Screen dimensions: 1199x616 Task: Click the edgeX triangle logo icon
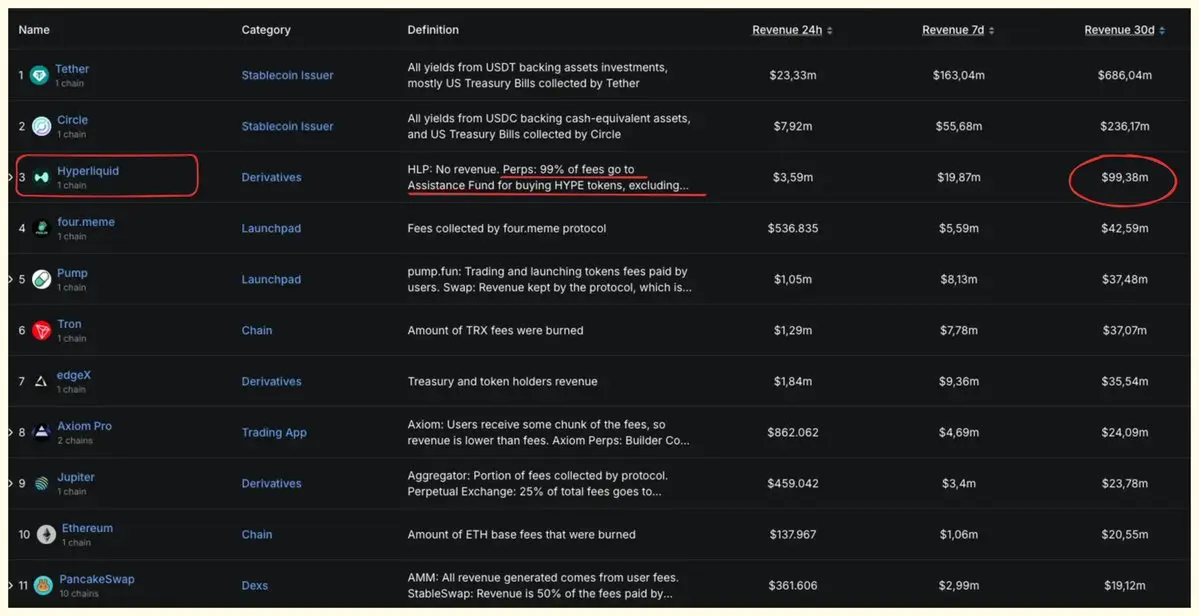pyautogui.click(x=41, y=381)
